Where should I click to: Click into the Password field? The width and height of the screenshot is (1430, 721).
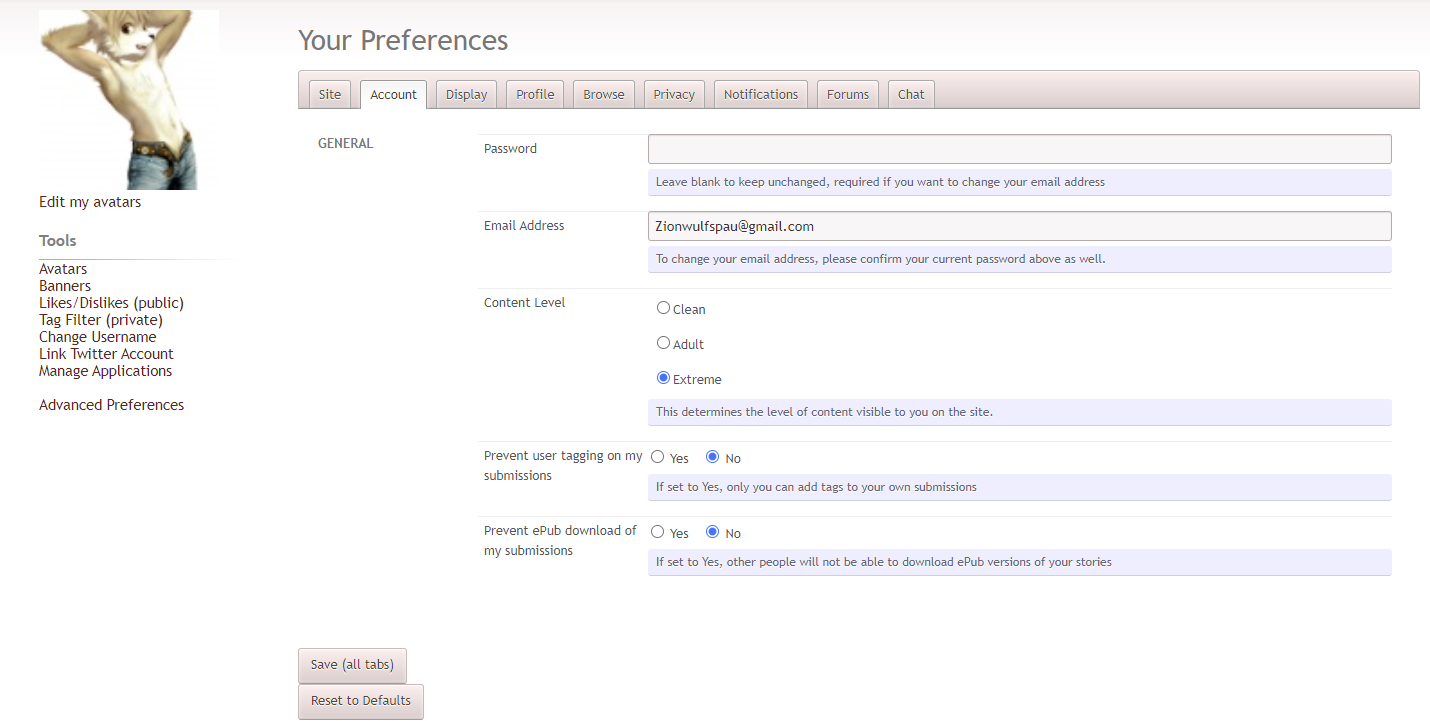tap(1019, 149)
